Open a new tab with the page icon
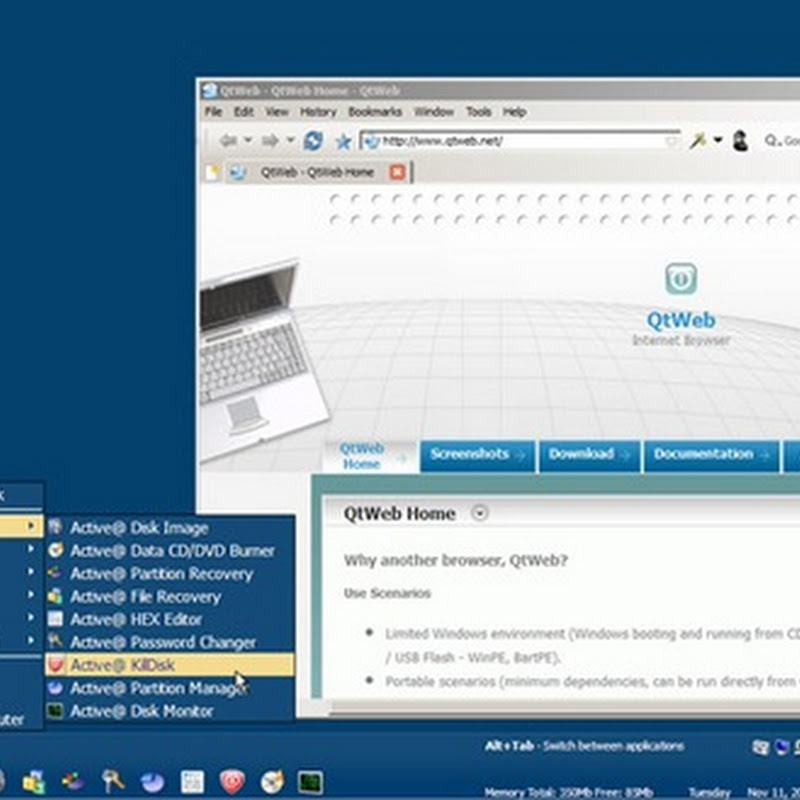800x800 pixels. (212, 172)
